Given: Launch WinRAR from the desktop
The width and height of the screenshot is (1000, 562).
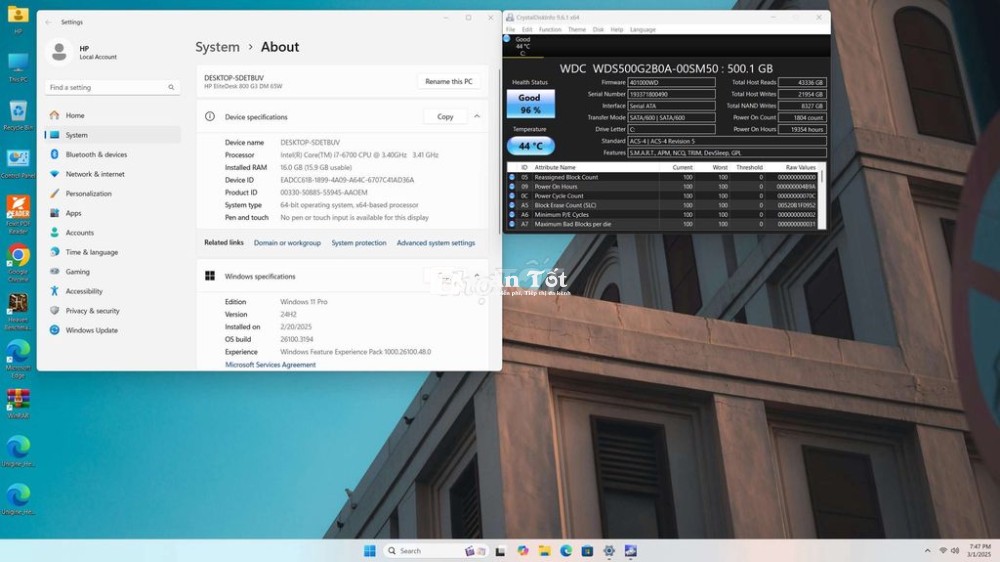Looking at the screenshot, I should [18, 403].
